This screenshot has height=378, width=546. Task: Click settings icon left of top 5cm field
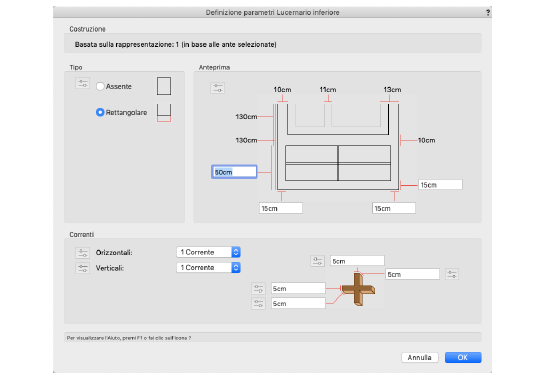pyautogui.click(x=317, y=261)
